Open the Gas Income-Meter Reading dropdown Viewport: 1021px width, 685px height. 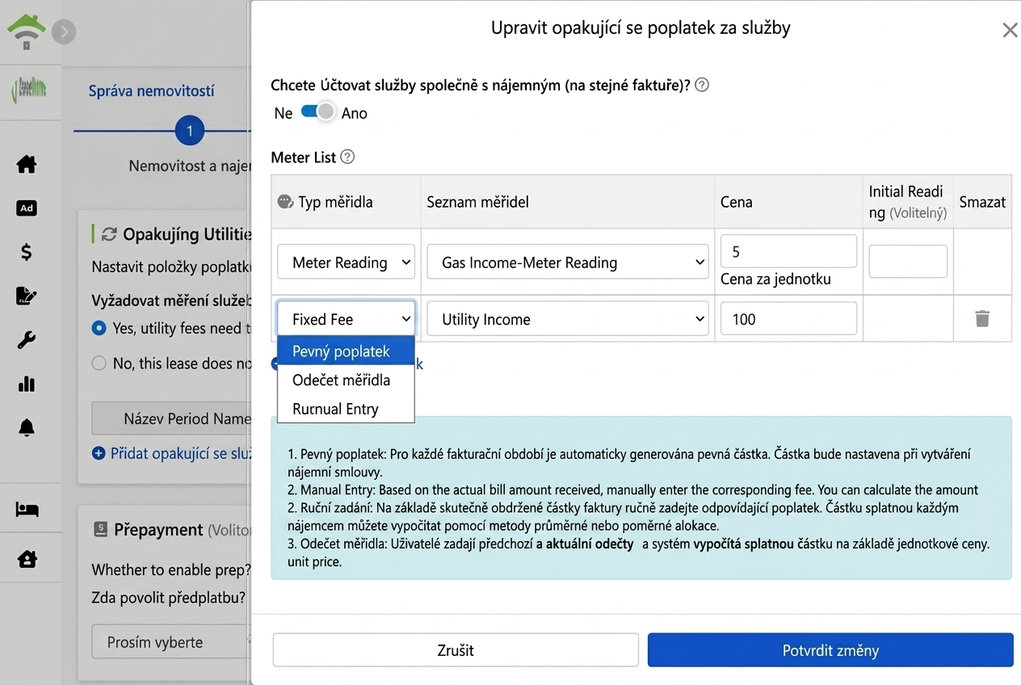click(567, 262)
